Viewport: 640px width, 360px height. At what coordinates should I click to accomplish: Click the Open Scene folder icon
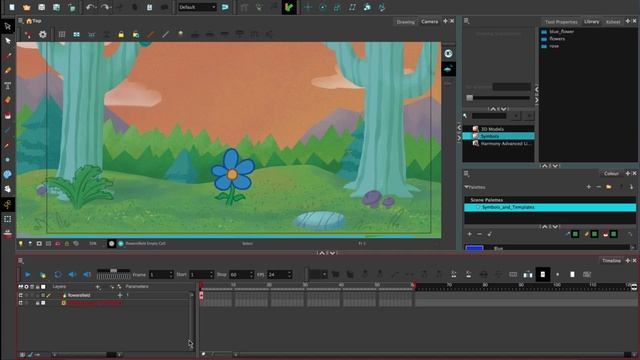27,7
